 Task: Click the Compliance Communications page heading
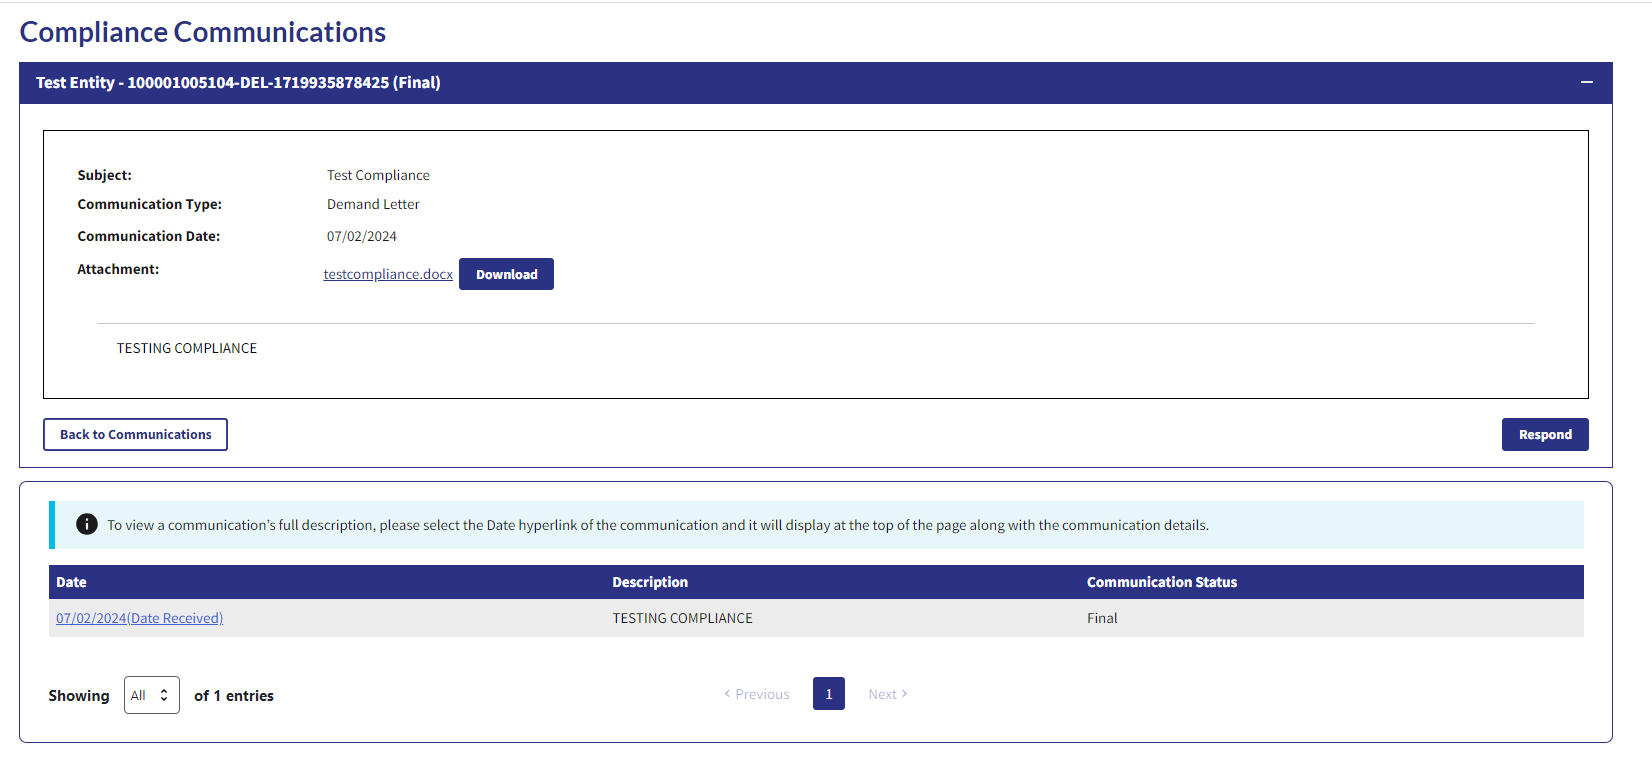click(x=203, y=32)
